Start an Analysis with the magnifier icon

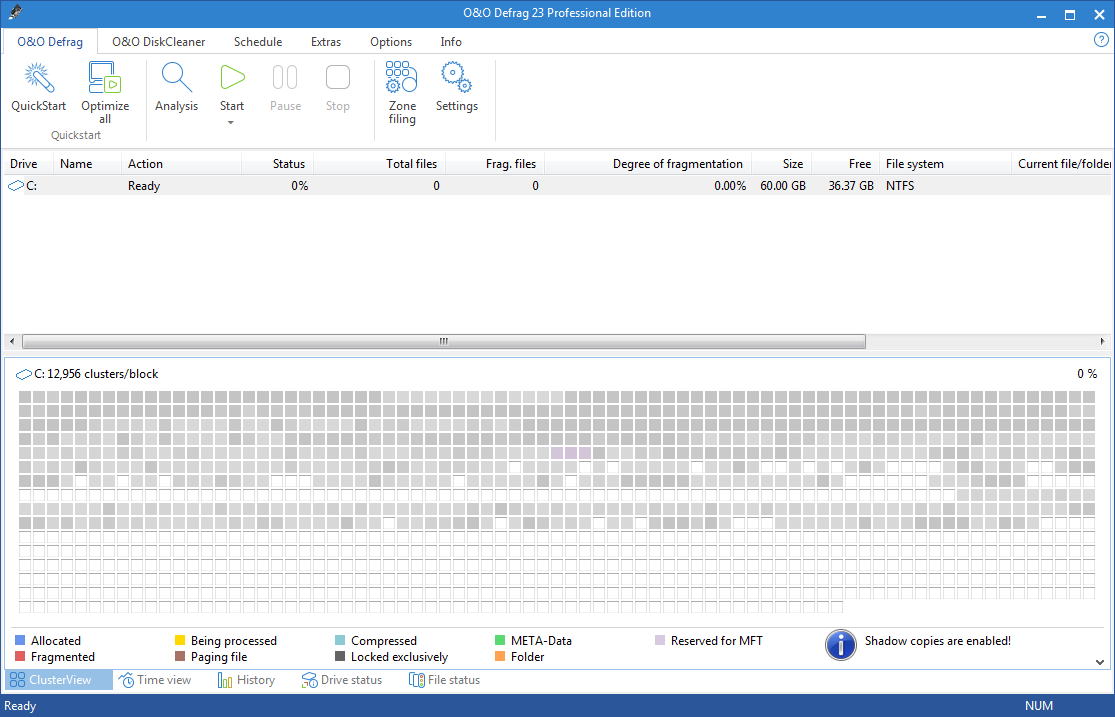click(176, 78)
